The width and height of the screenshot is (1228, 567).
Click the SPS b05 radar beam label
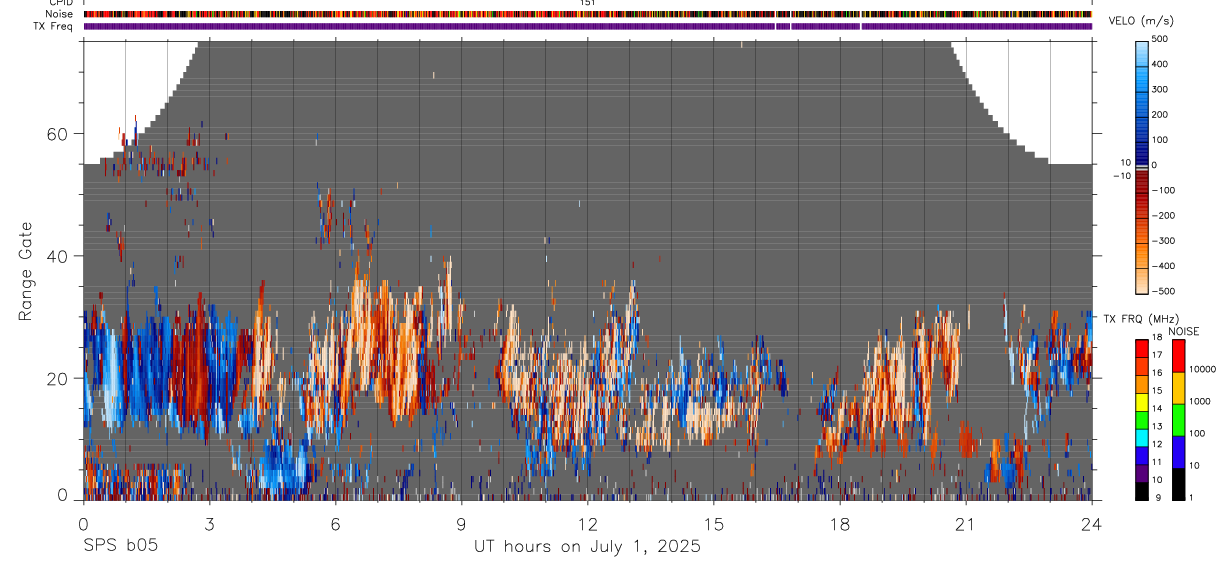click(x=120, y=546)
